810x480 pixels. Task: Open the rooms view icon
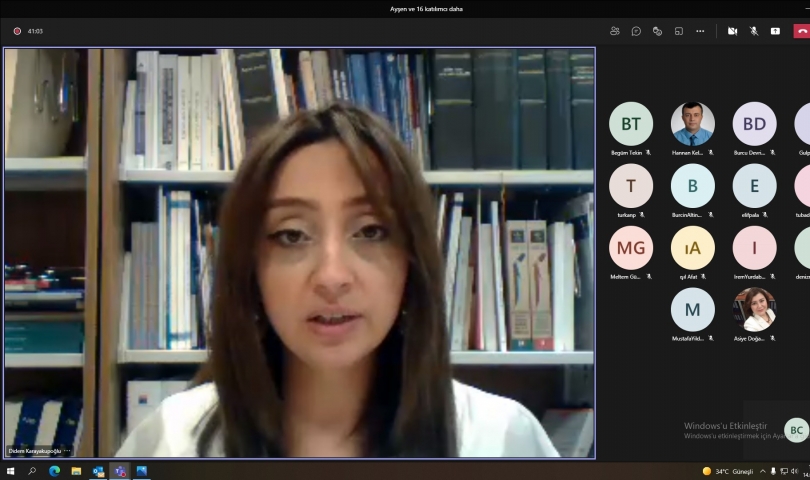pyautogui.click(x=679, y=31)
